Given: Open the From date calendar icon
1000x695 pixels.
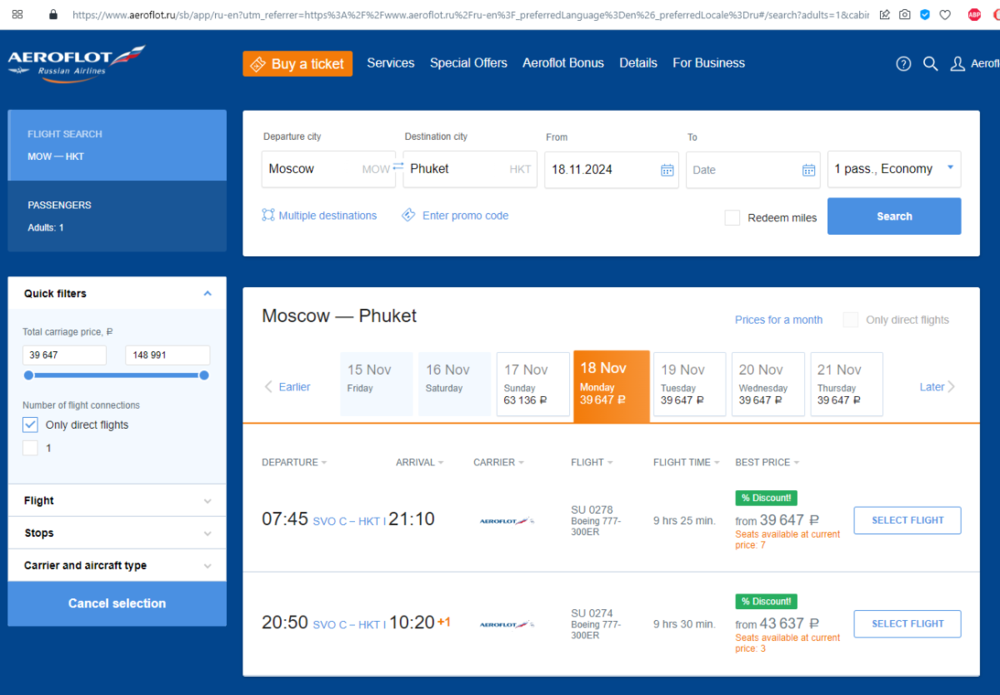Looking at the screenshot, I should 667,170.
